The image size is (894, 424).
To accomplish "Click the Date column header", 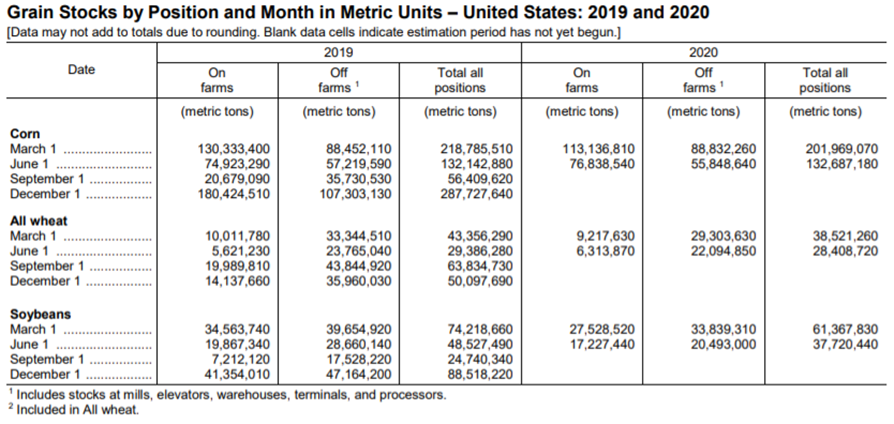I will click(x=82, y=70).
